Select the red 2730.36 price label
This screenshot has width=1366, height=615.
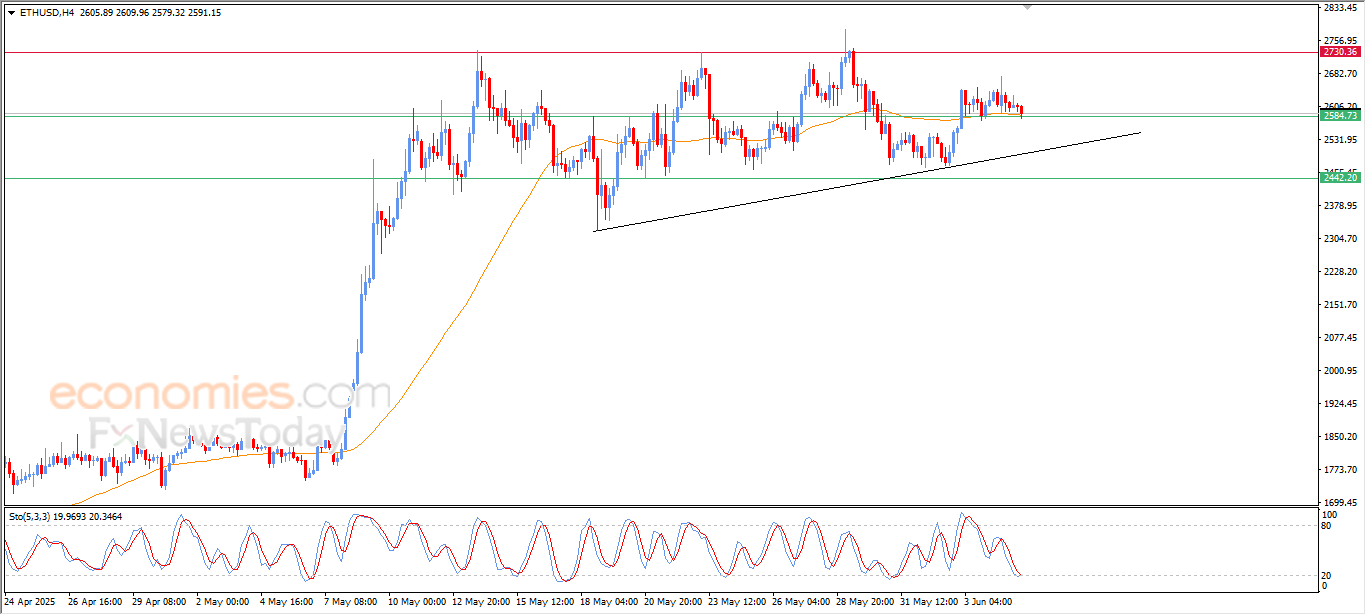point(1341,51)
